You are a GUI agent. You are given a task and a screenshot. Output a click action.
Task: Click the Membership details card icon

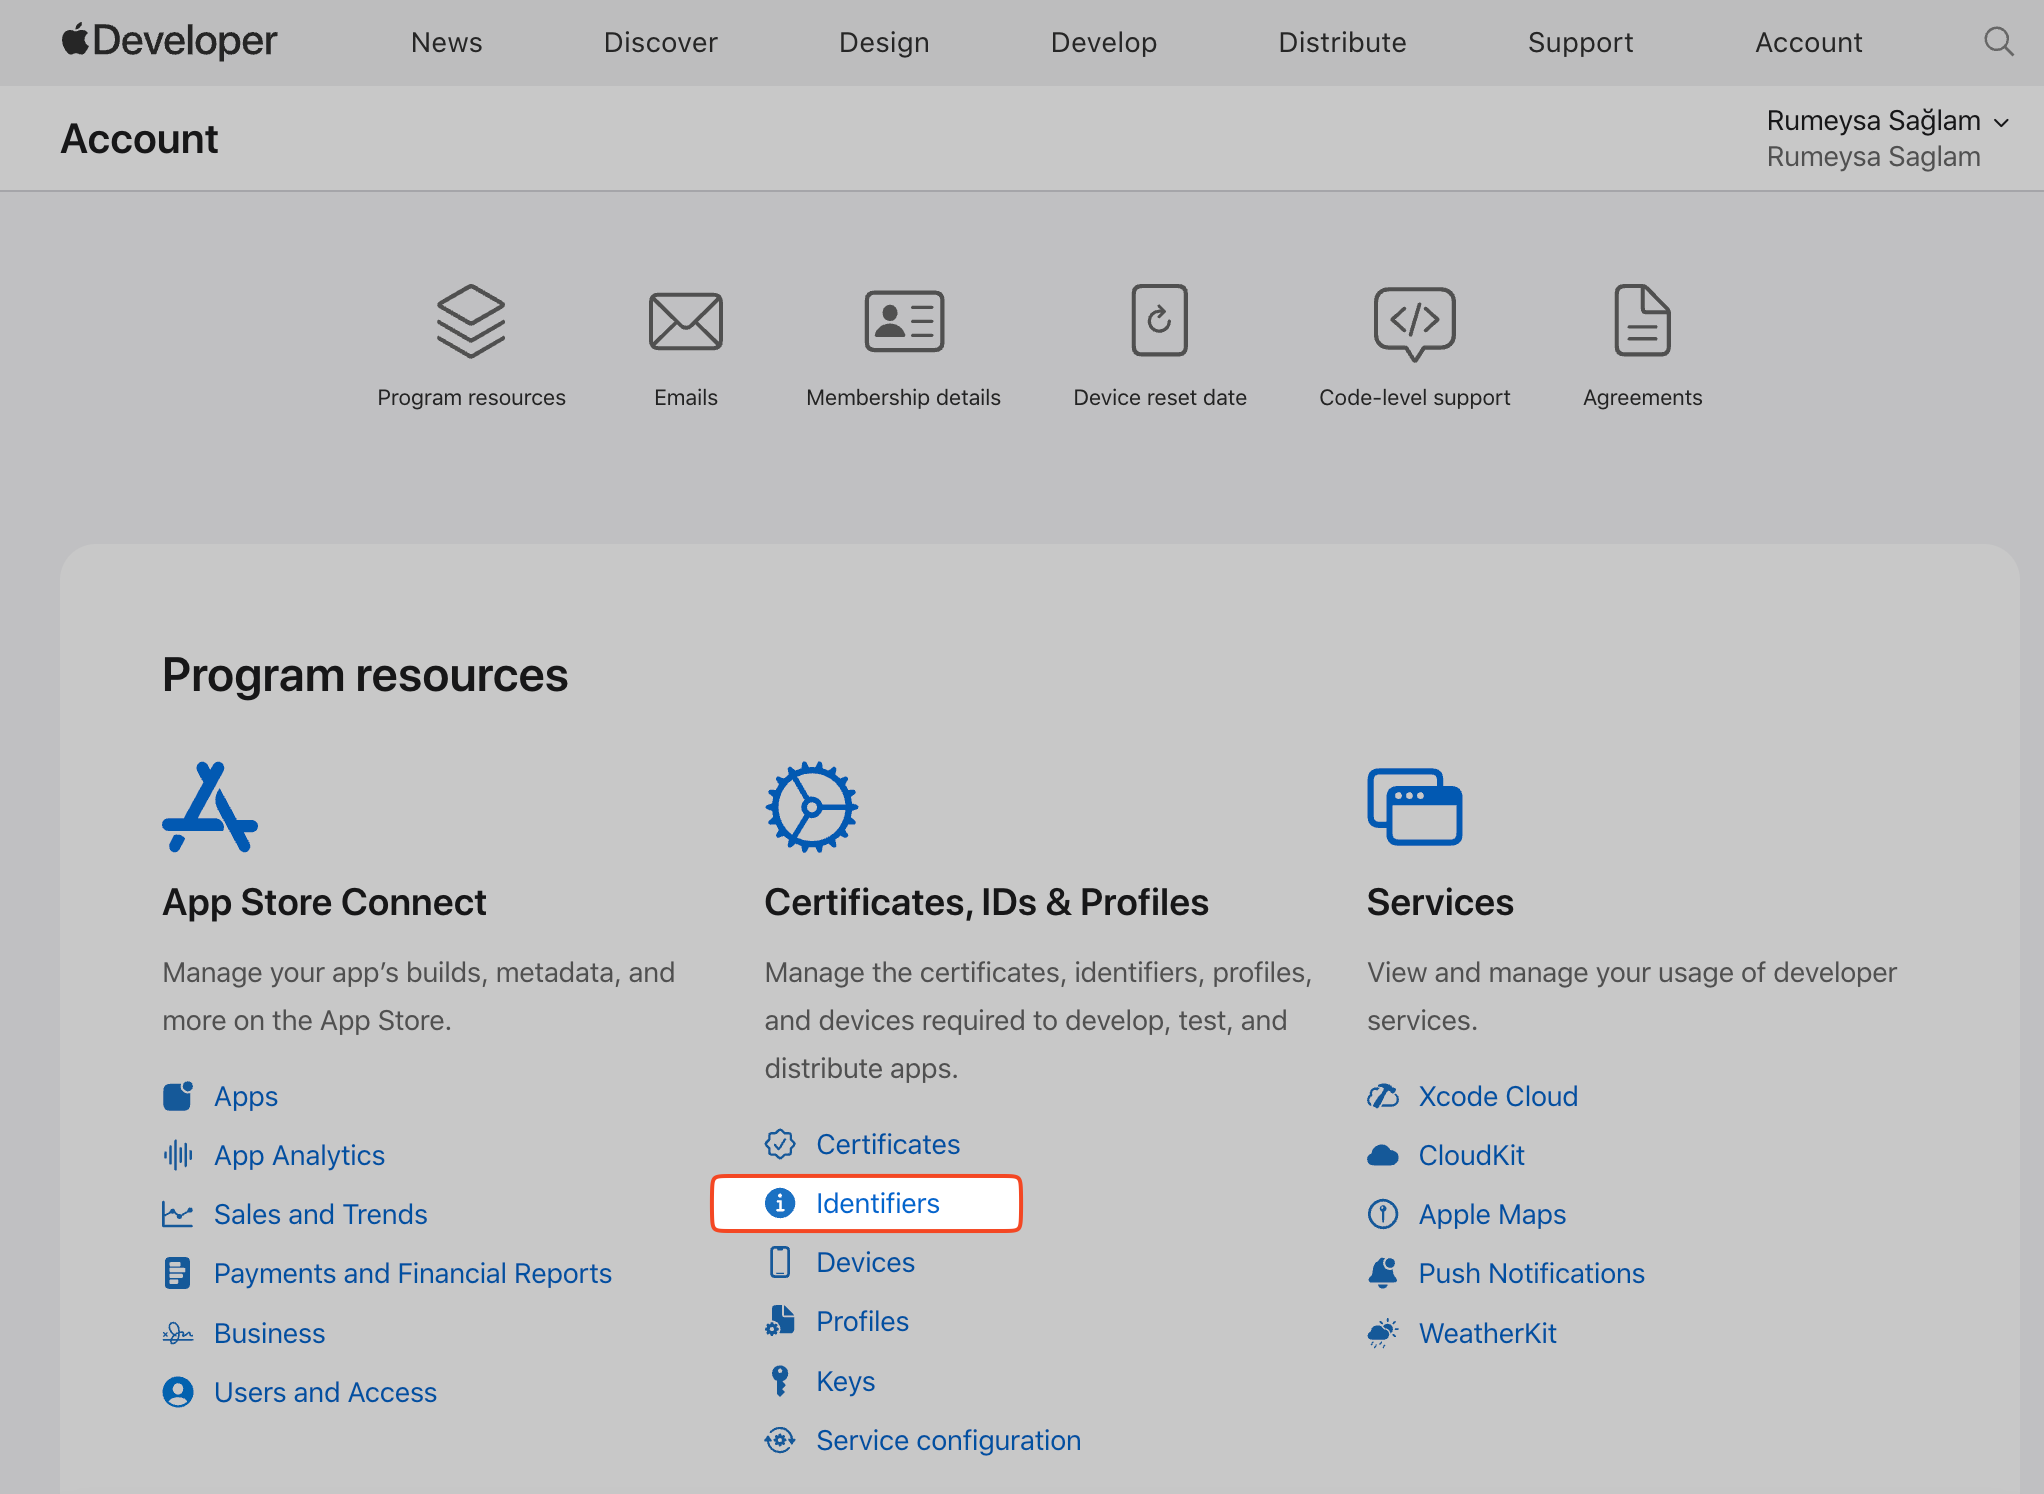903,321
